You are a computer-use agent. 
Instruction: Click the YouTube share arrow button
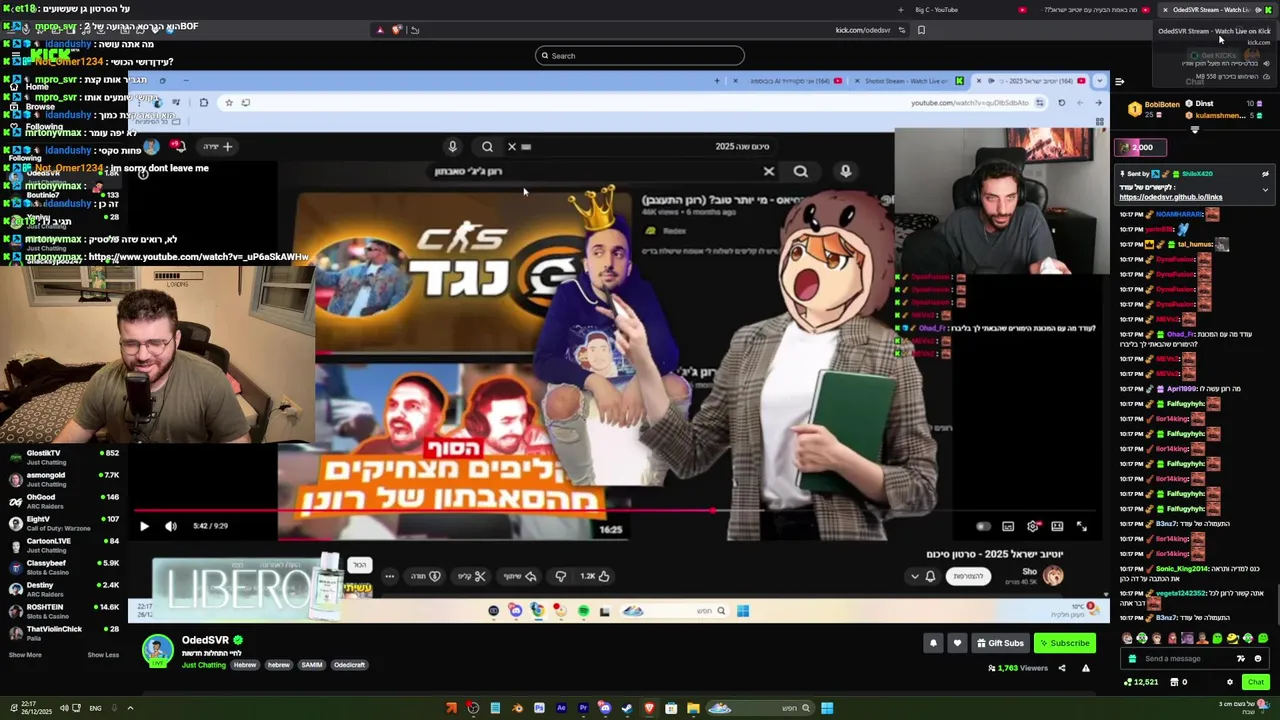point(521,576)
